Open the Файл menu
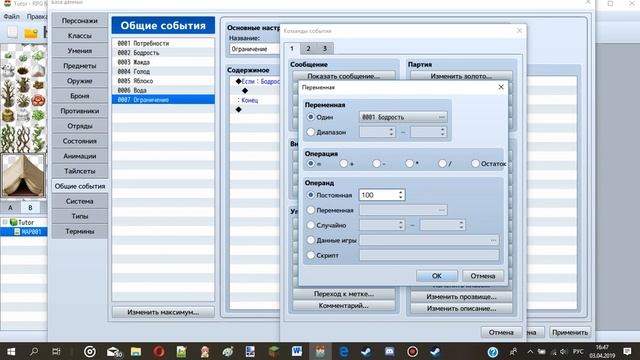 point(12,17)
